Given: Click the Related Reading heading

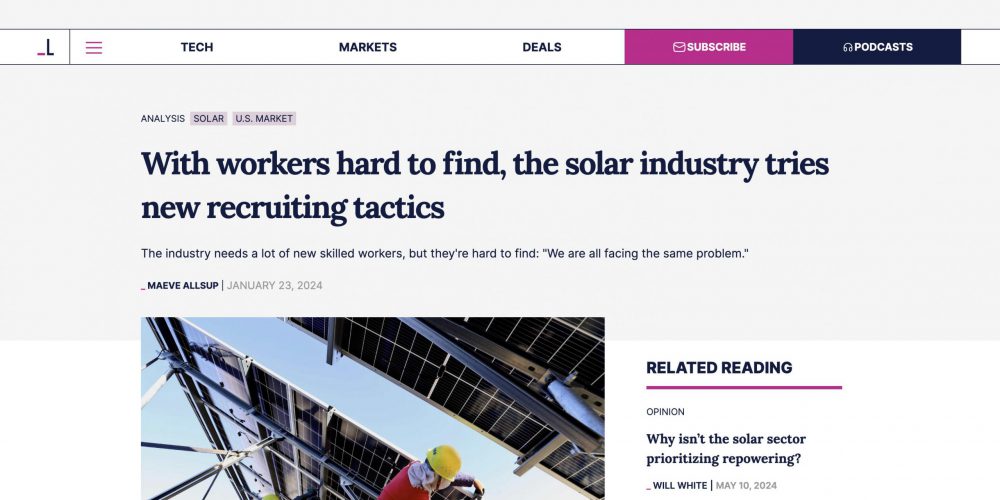Looking at the screenshot, I should [x=719, y=368].
